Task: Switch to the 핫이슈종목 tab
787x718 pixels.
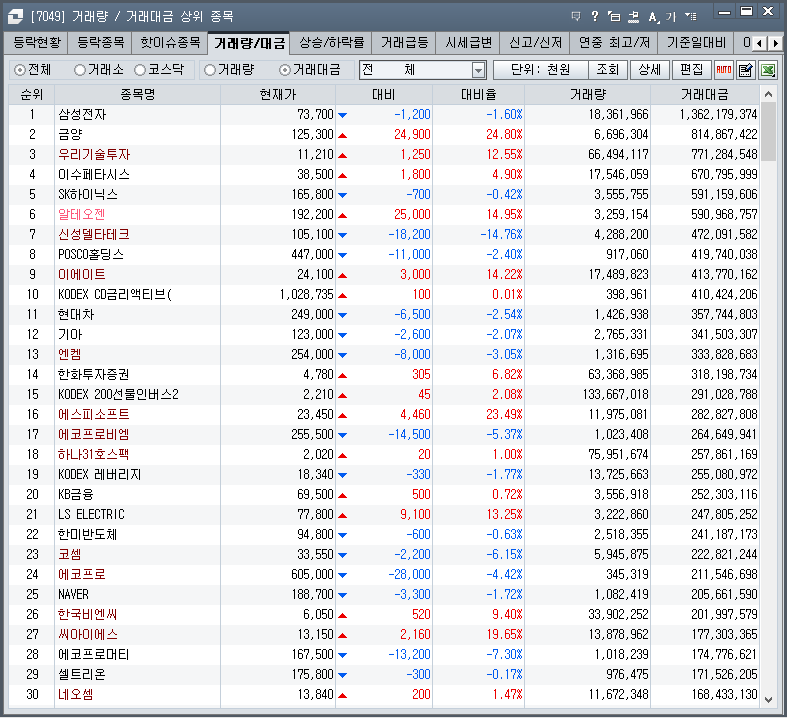Action: (170, 43)
